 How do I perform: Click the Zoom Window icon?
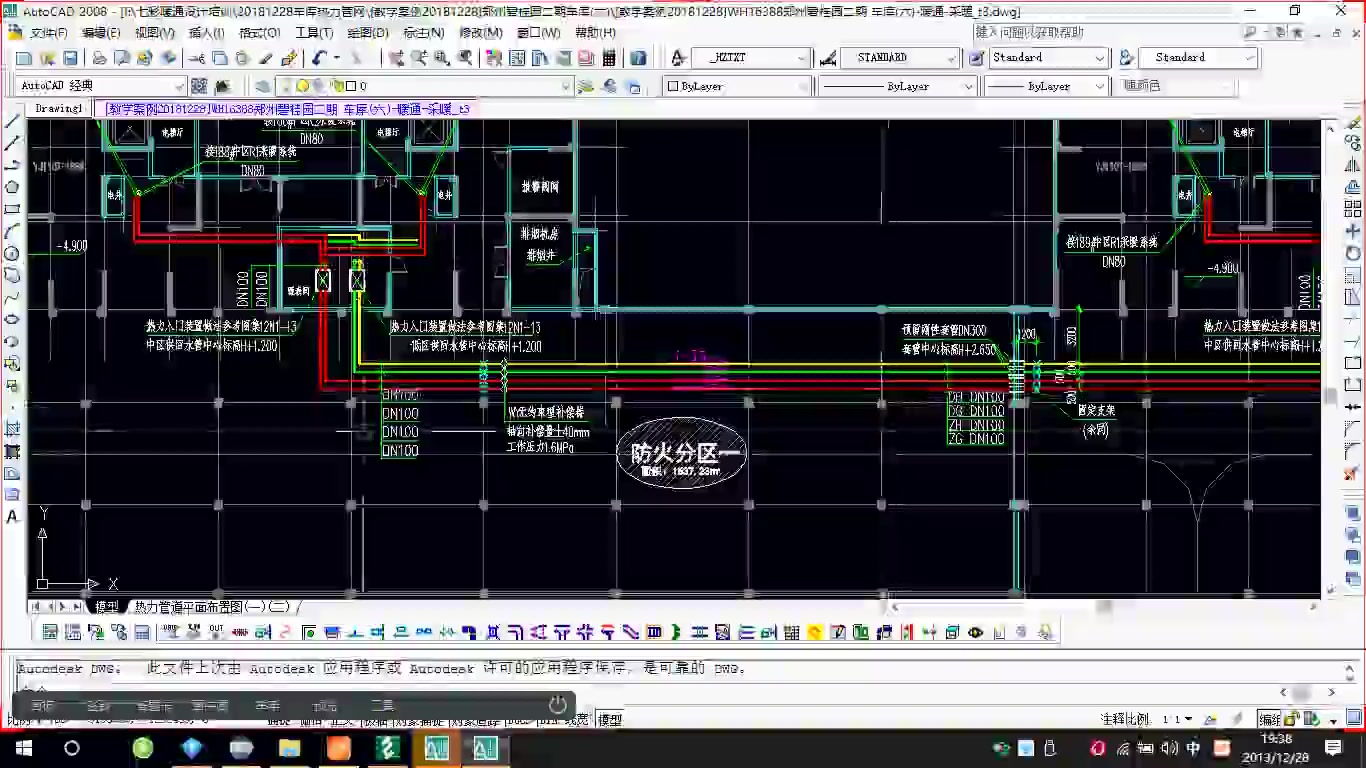coord(441,58)
